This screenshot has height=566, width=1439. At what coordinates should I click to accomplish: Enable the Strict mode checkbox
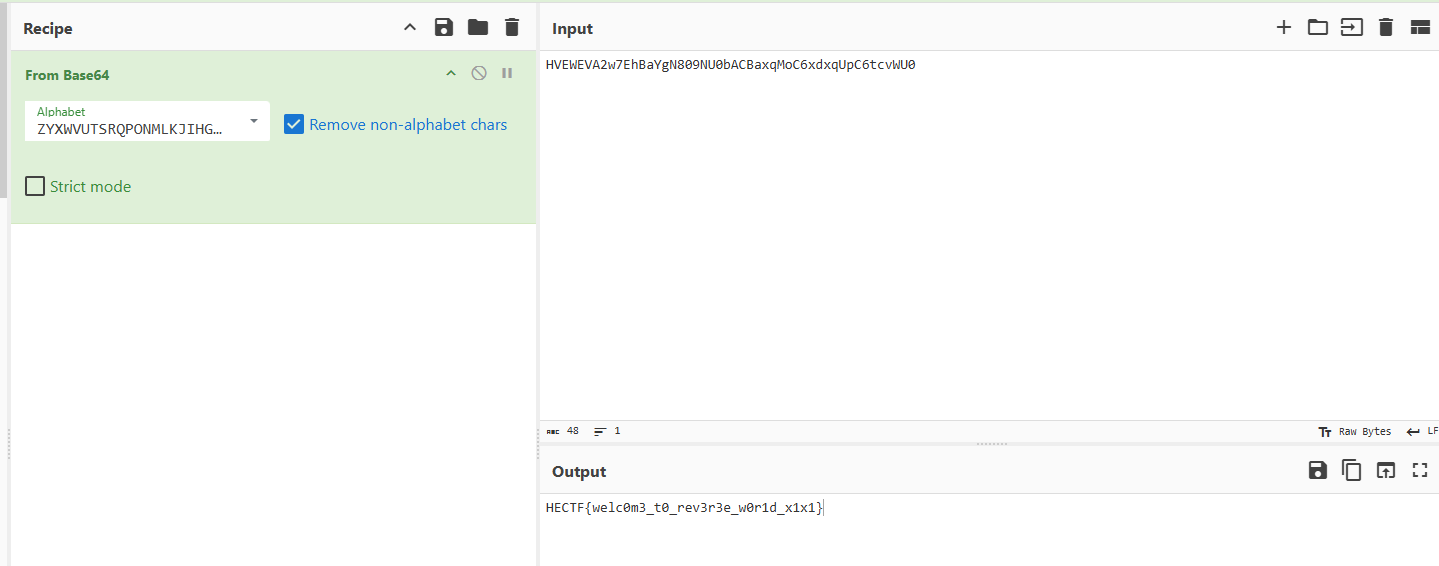click(35, 186)
